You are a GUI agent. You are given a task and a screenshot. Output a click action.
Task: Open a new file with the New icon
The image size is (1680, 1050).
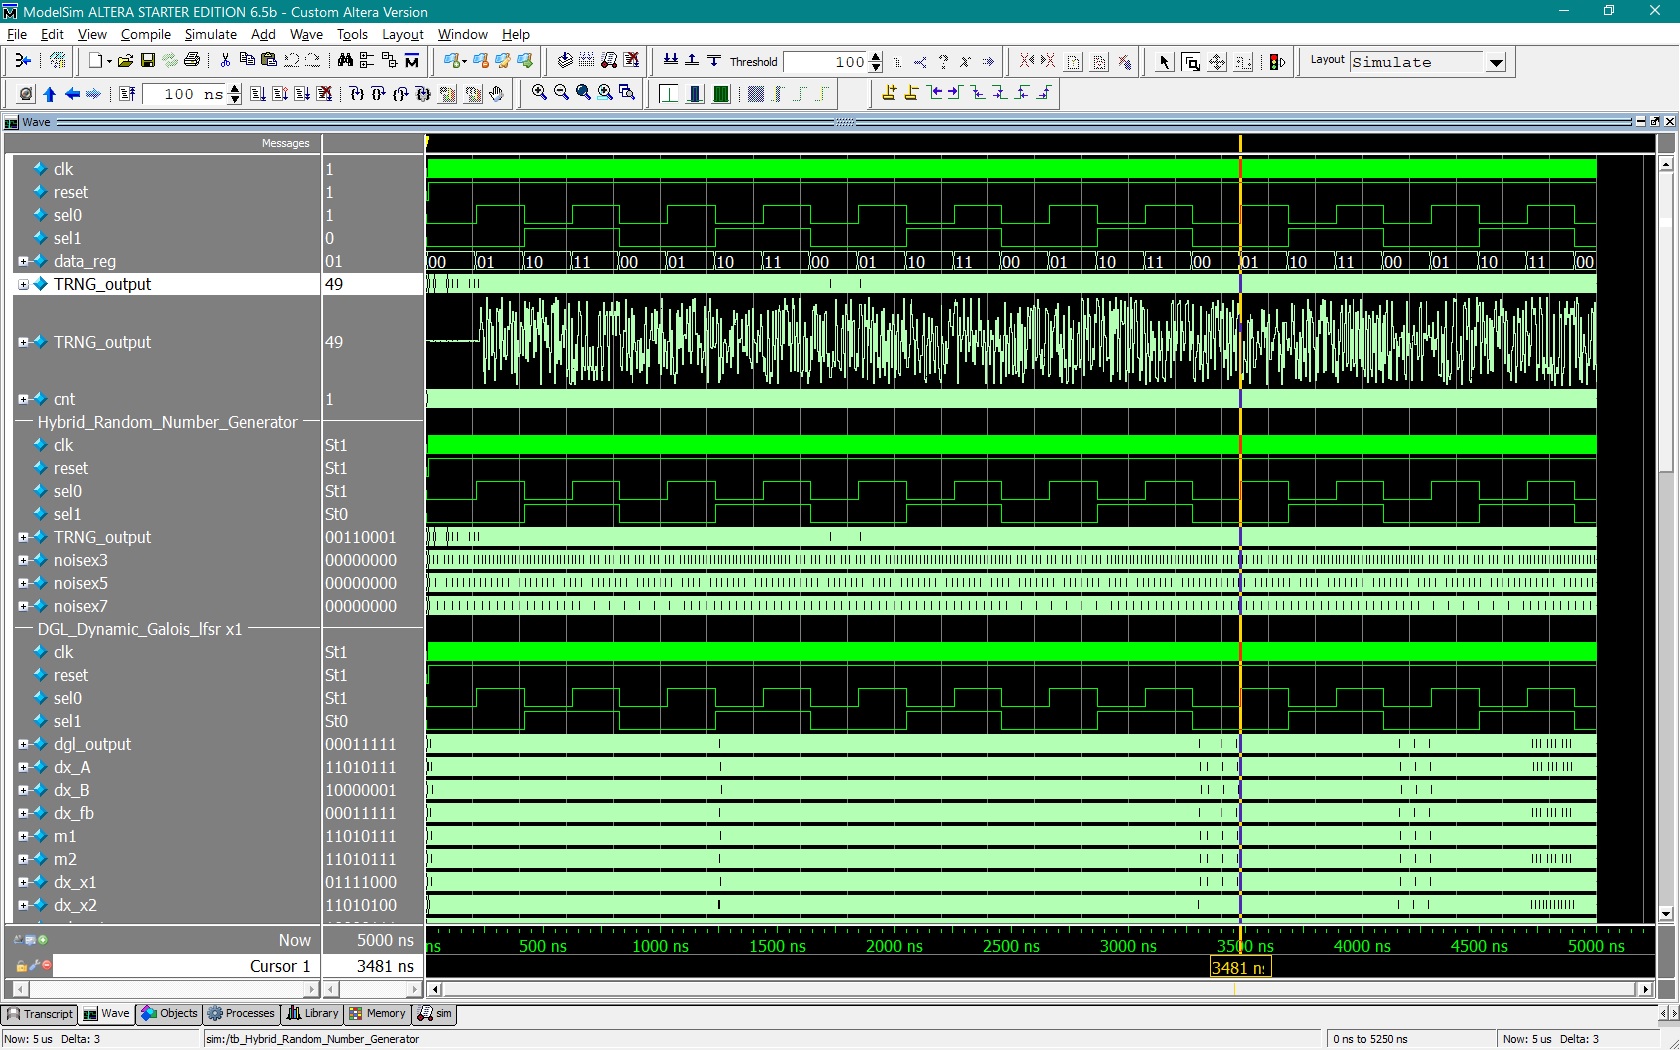93,61
